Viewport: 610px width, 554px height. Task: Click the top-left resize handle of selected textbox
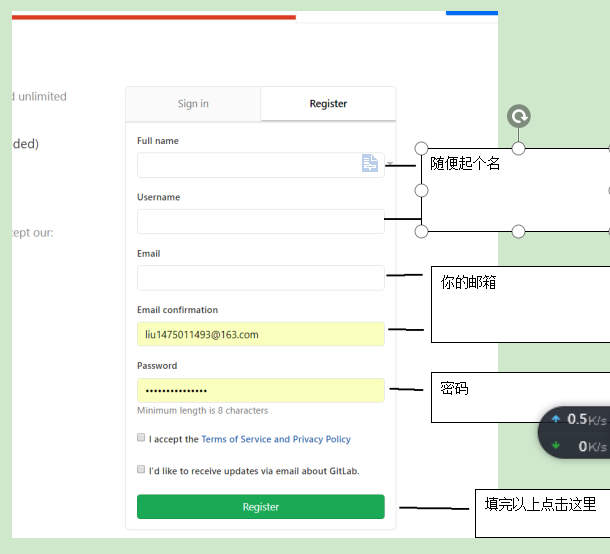(x=421, y=148)
